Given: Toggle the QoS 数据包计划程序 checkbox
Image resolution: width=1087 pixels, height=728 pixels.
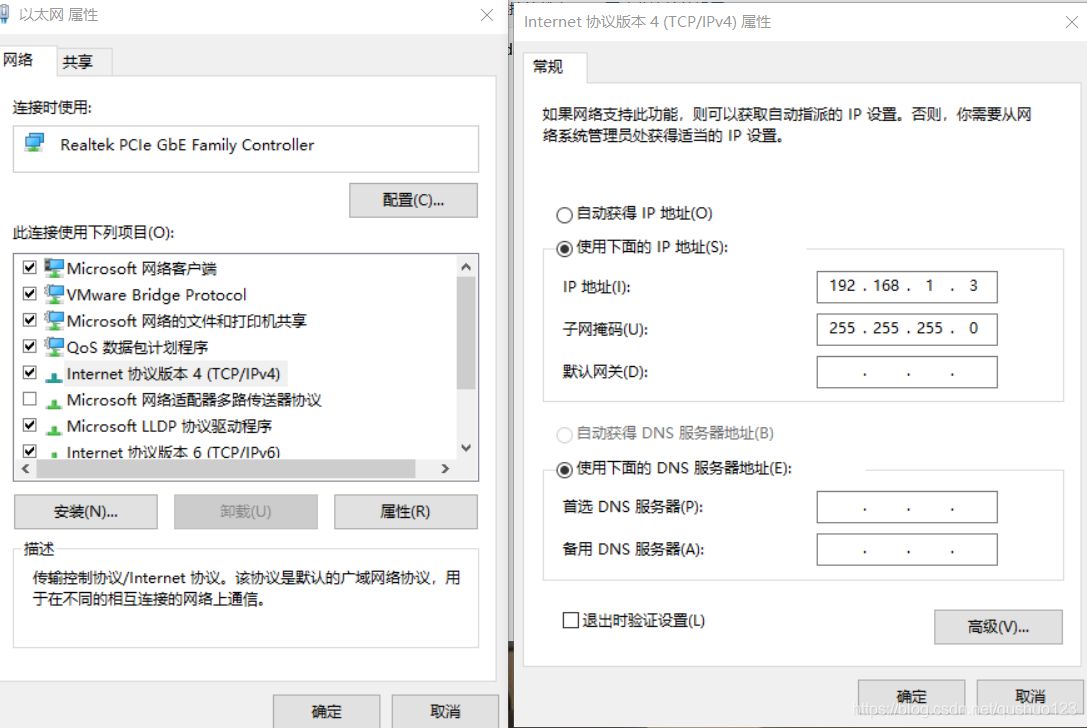Looking at the screenshot, I should coord(30,346).
